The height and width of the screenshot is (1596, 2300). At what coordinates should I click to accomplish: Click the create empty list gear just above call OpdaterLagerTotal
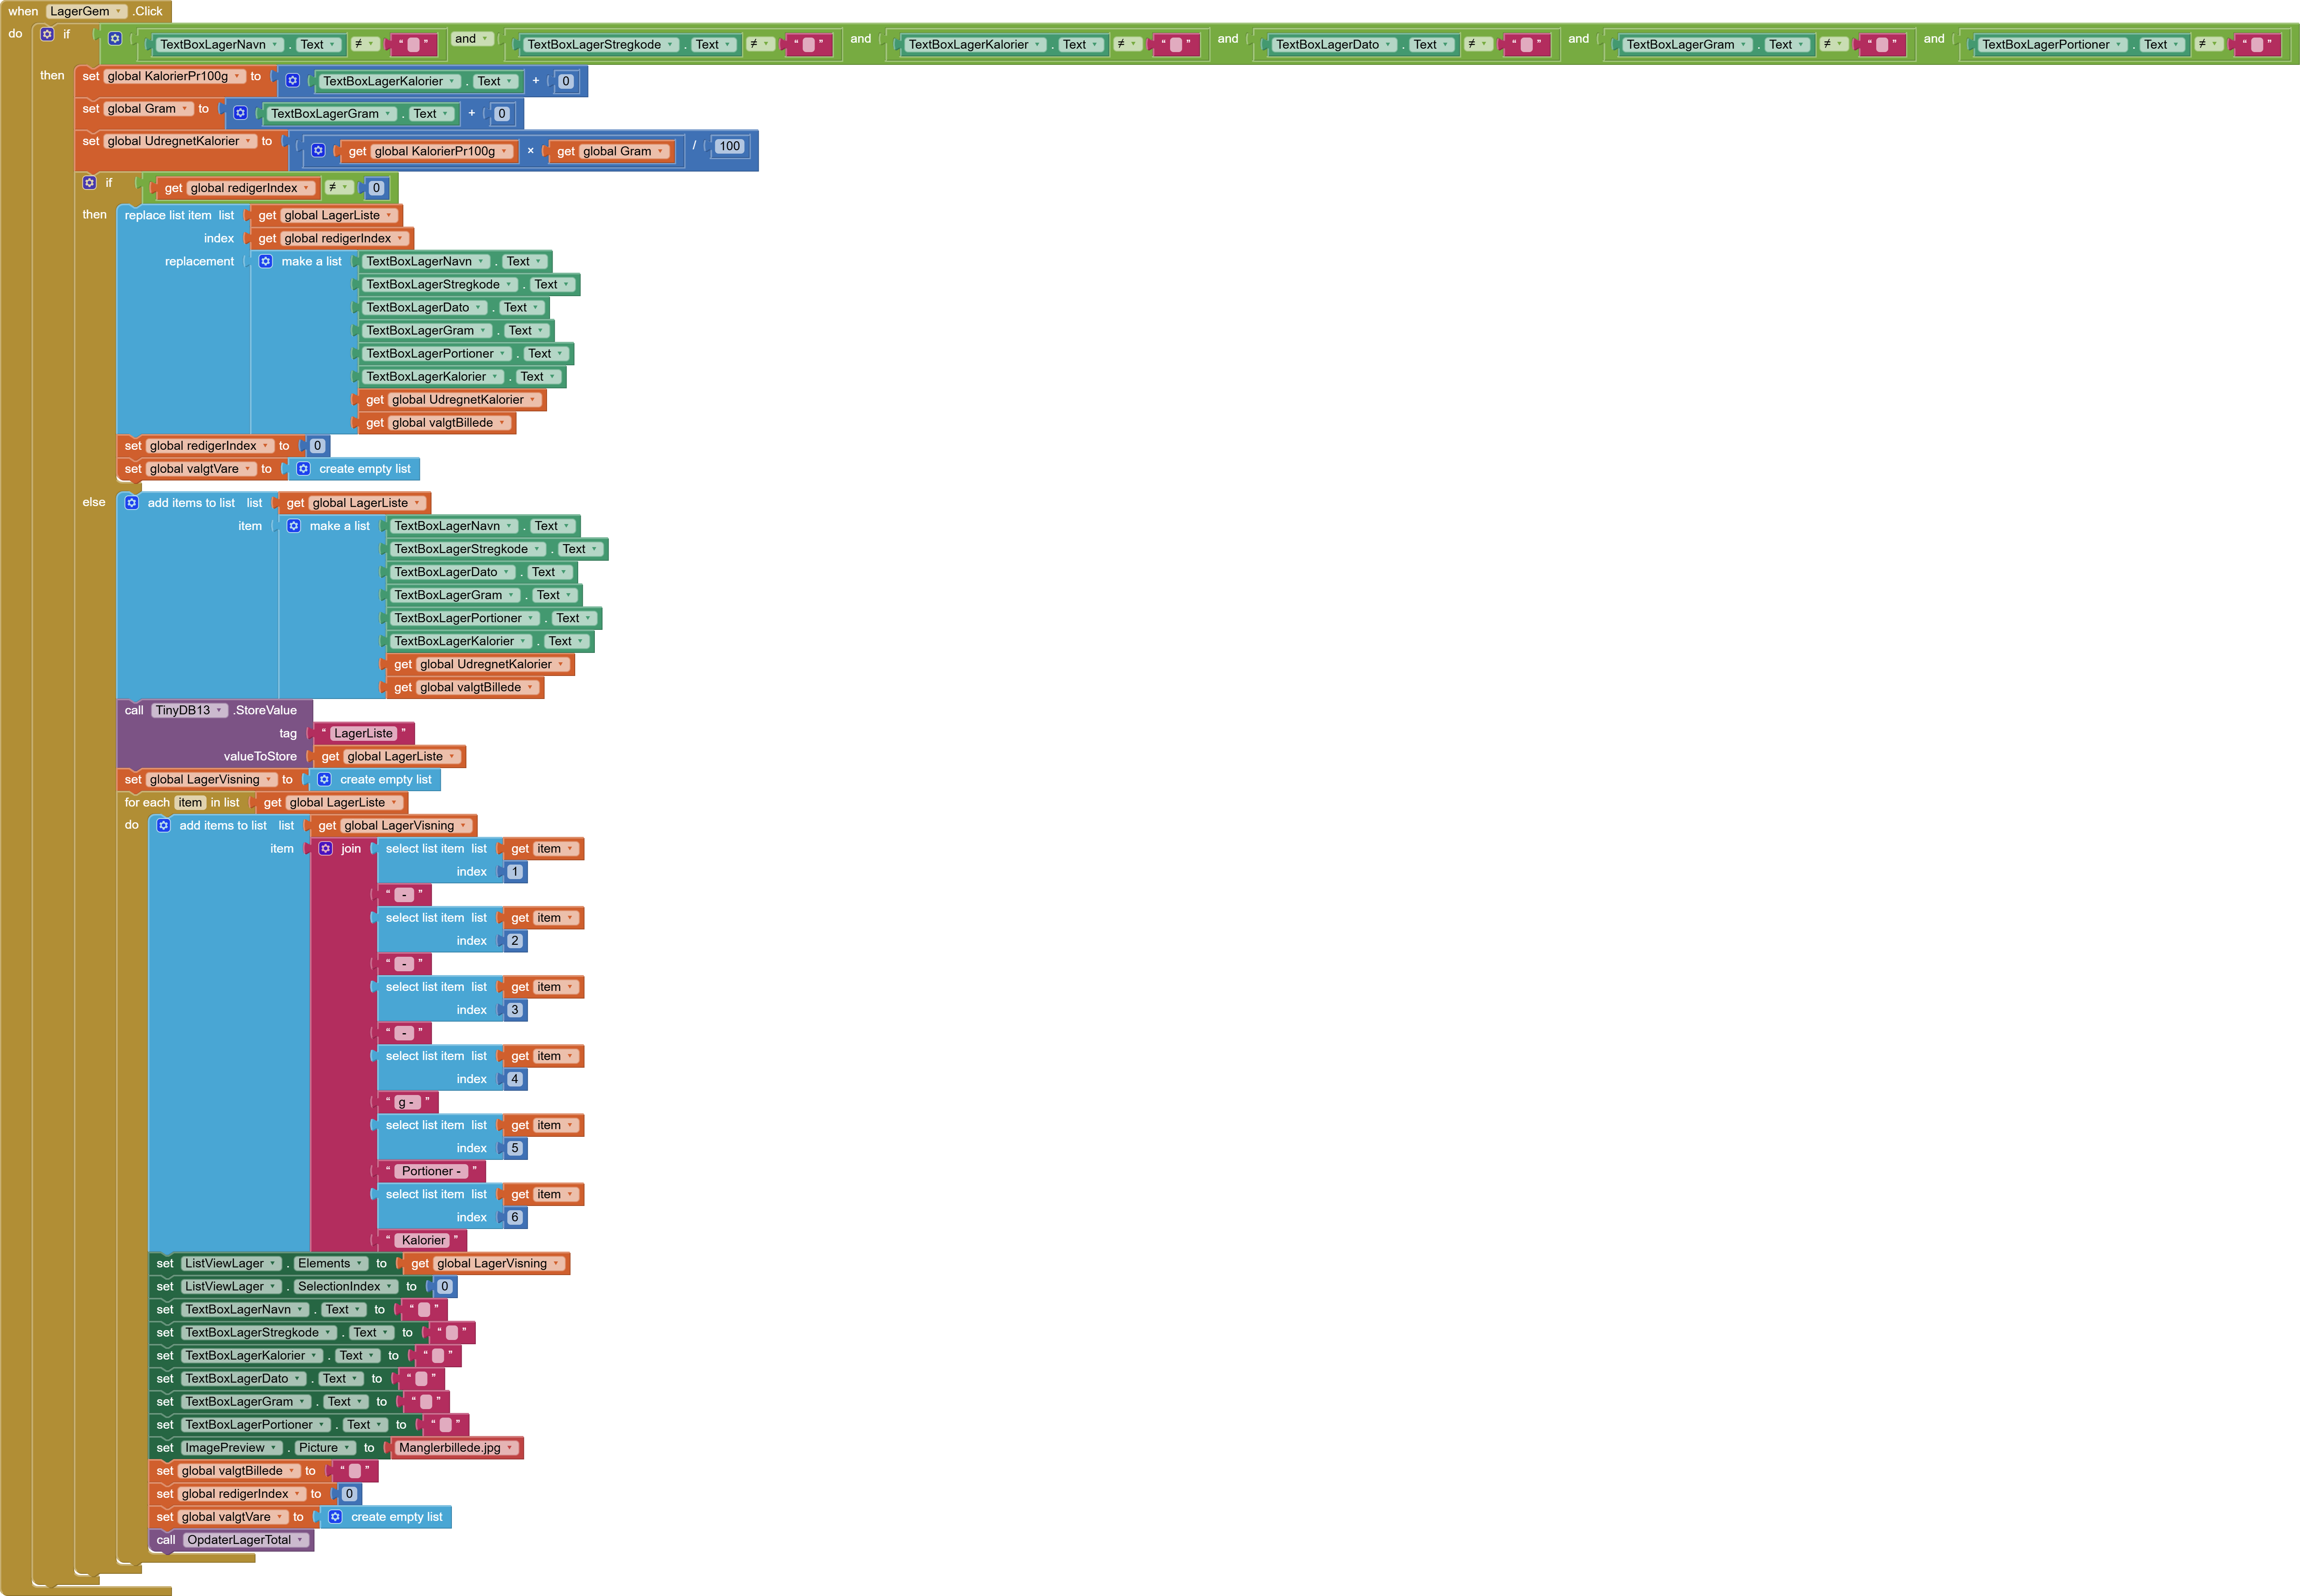pyautogui.click(x=336, y=1517)
